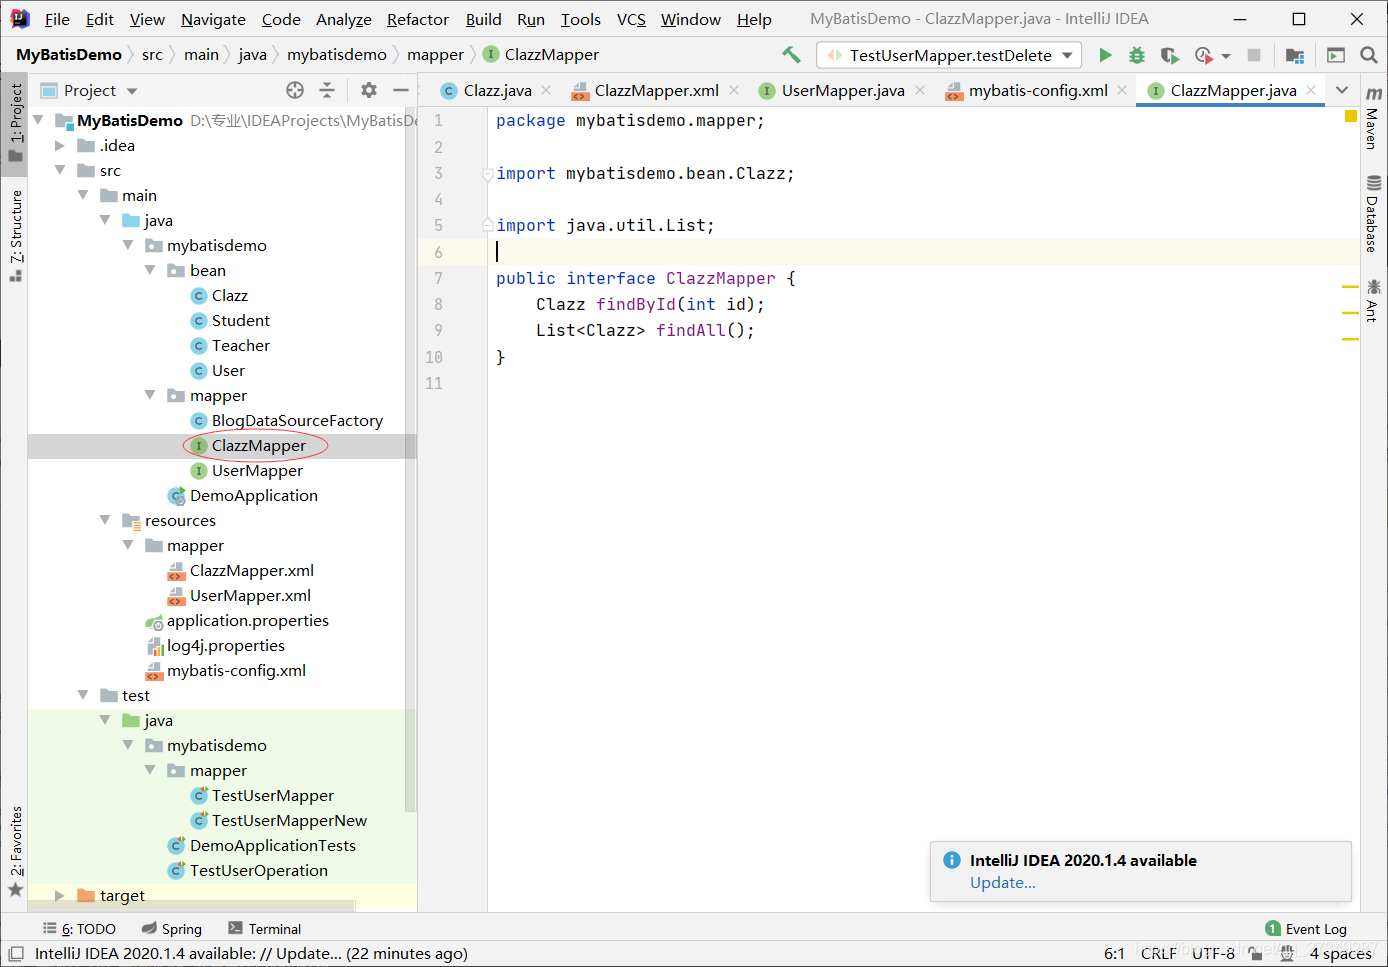Click the Stop process icon
This screenshot has height=967, width=1388.
pyautogui.click(x=1254, y=55)
